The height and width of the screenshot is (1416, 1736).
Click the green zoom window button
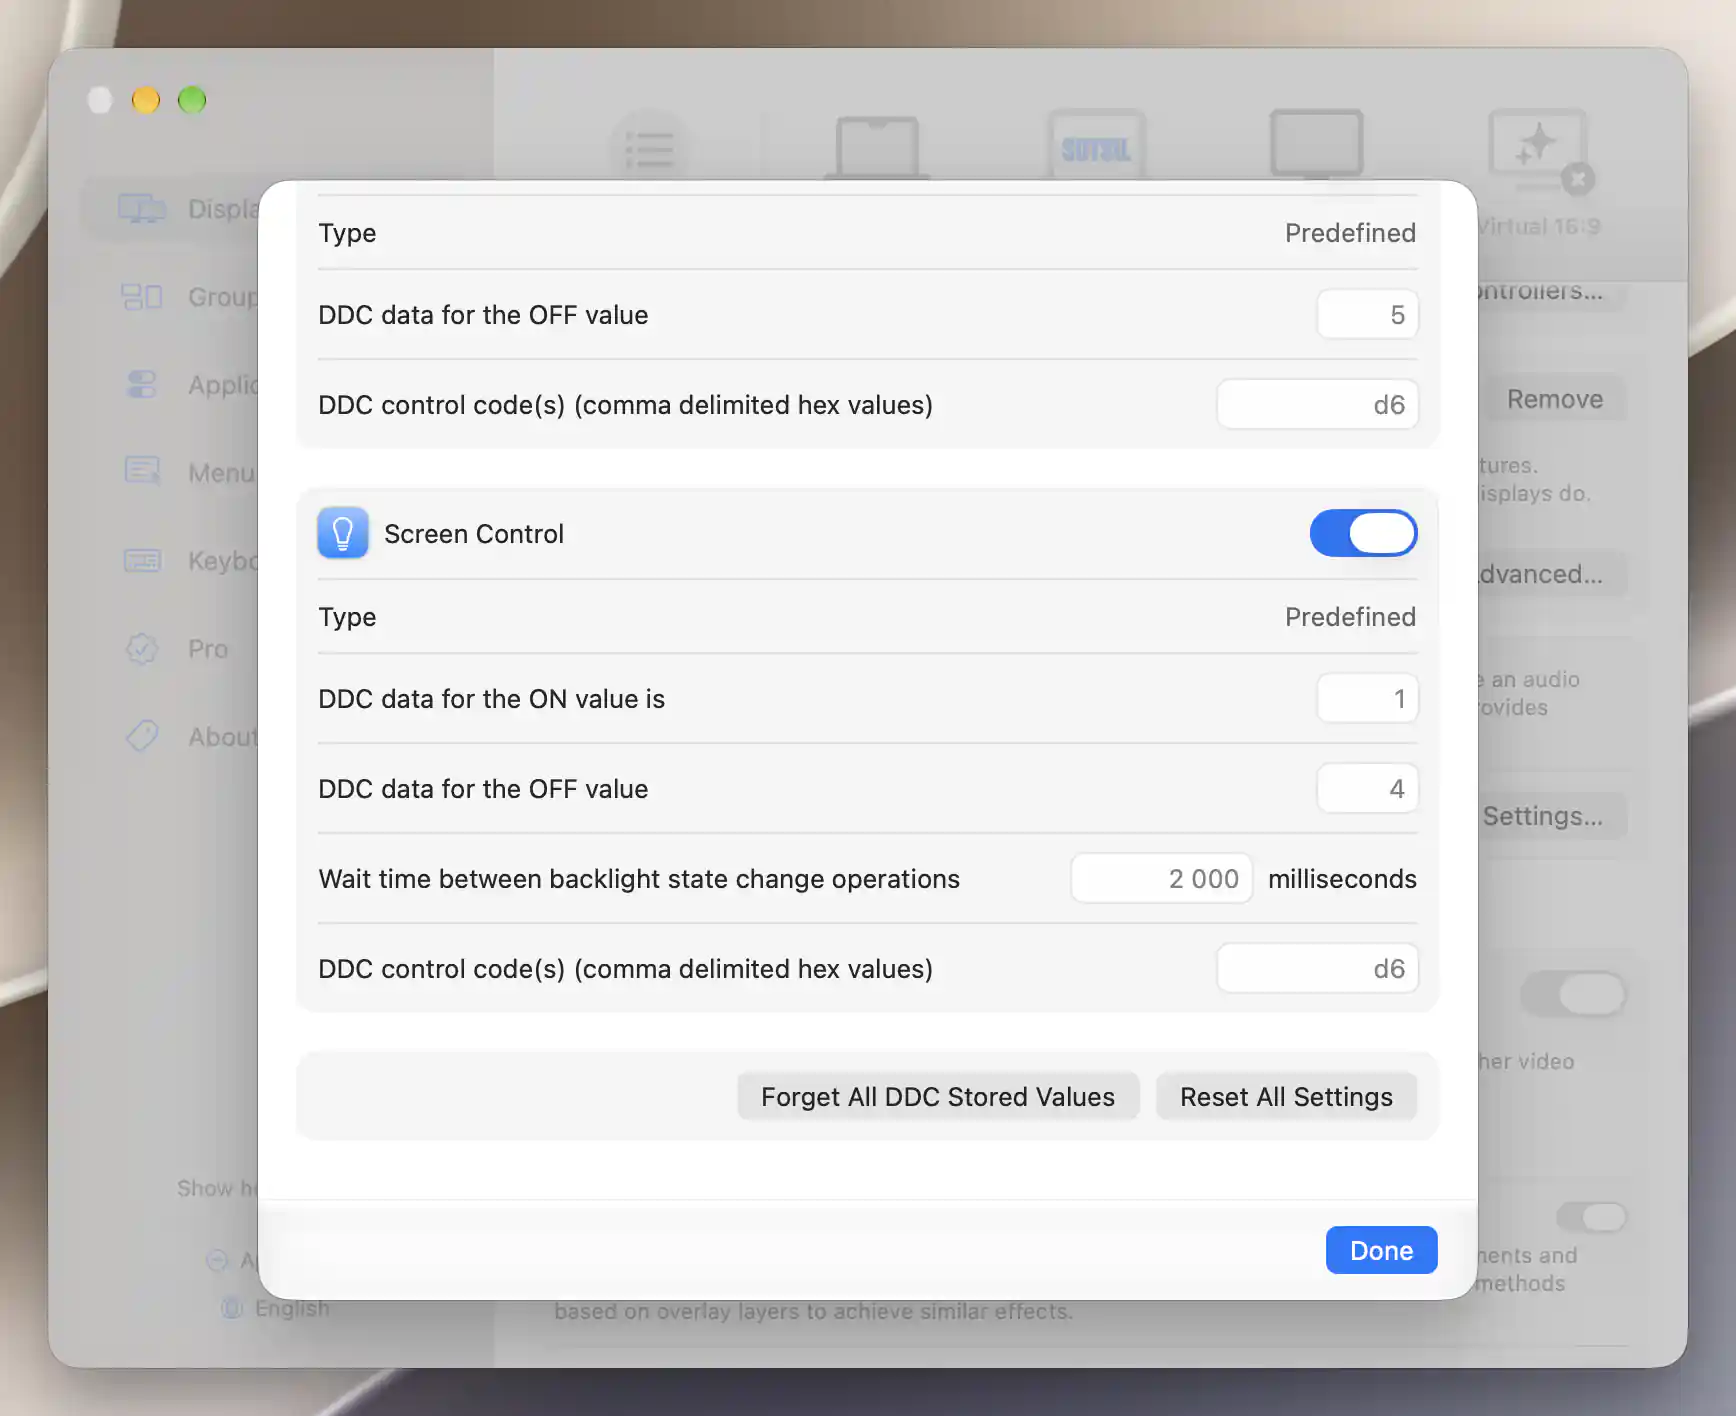point(192,100)
